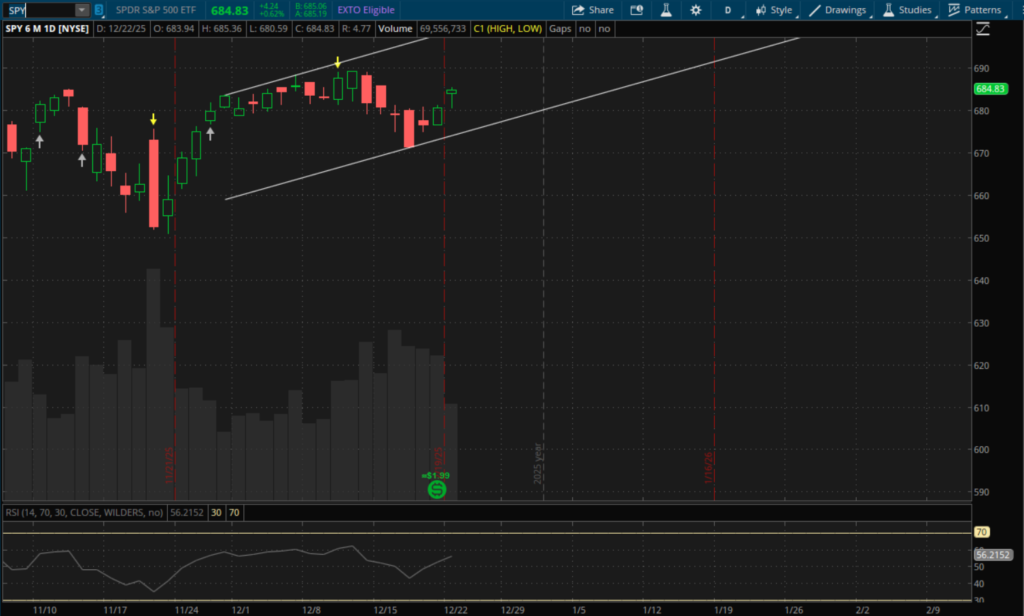Open the Drawings menu
Screen dimensions: 1024x616
click(838, 10)
